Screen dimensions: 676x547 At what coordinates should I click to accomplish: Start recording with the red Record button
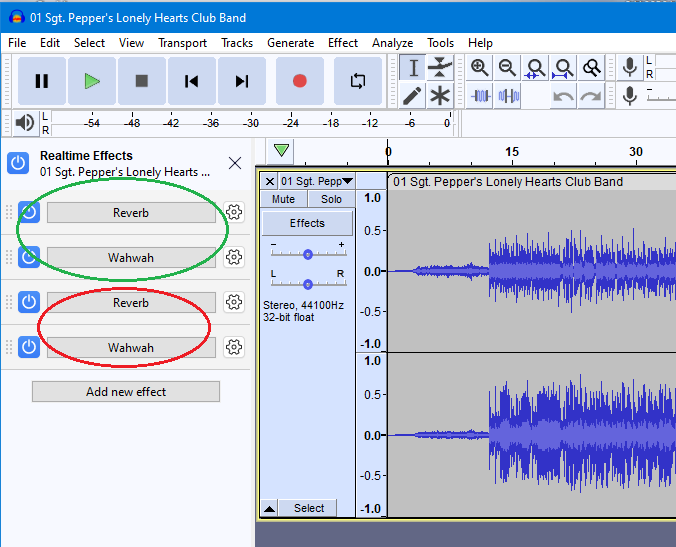tap(300, 81)
